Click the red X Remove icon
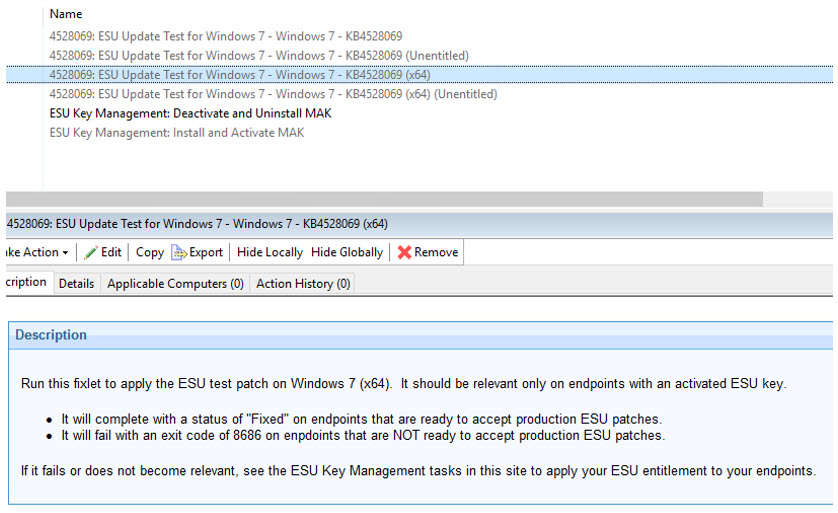The image size is (838, 513). 404,252
